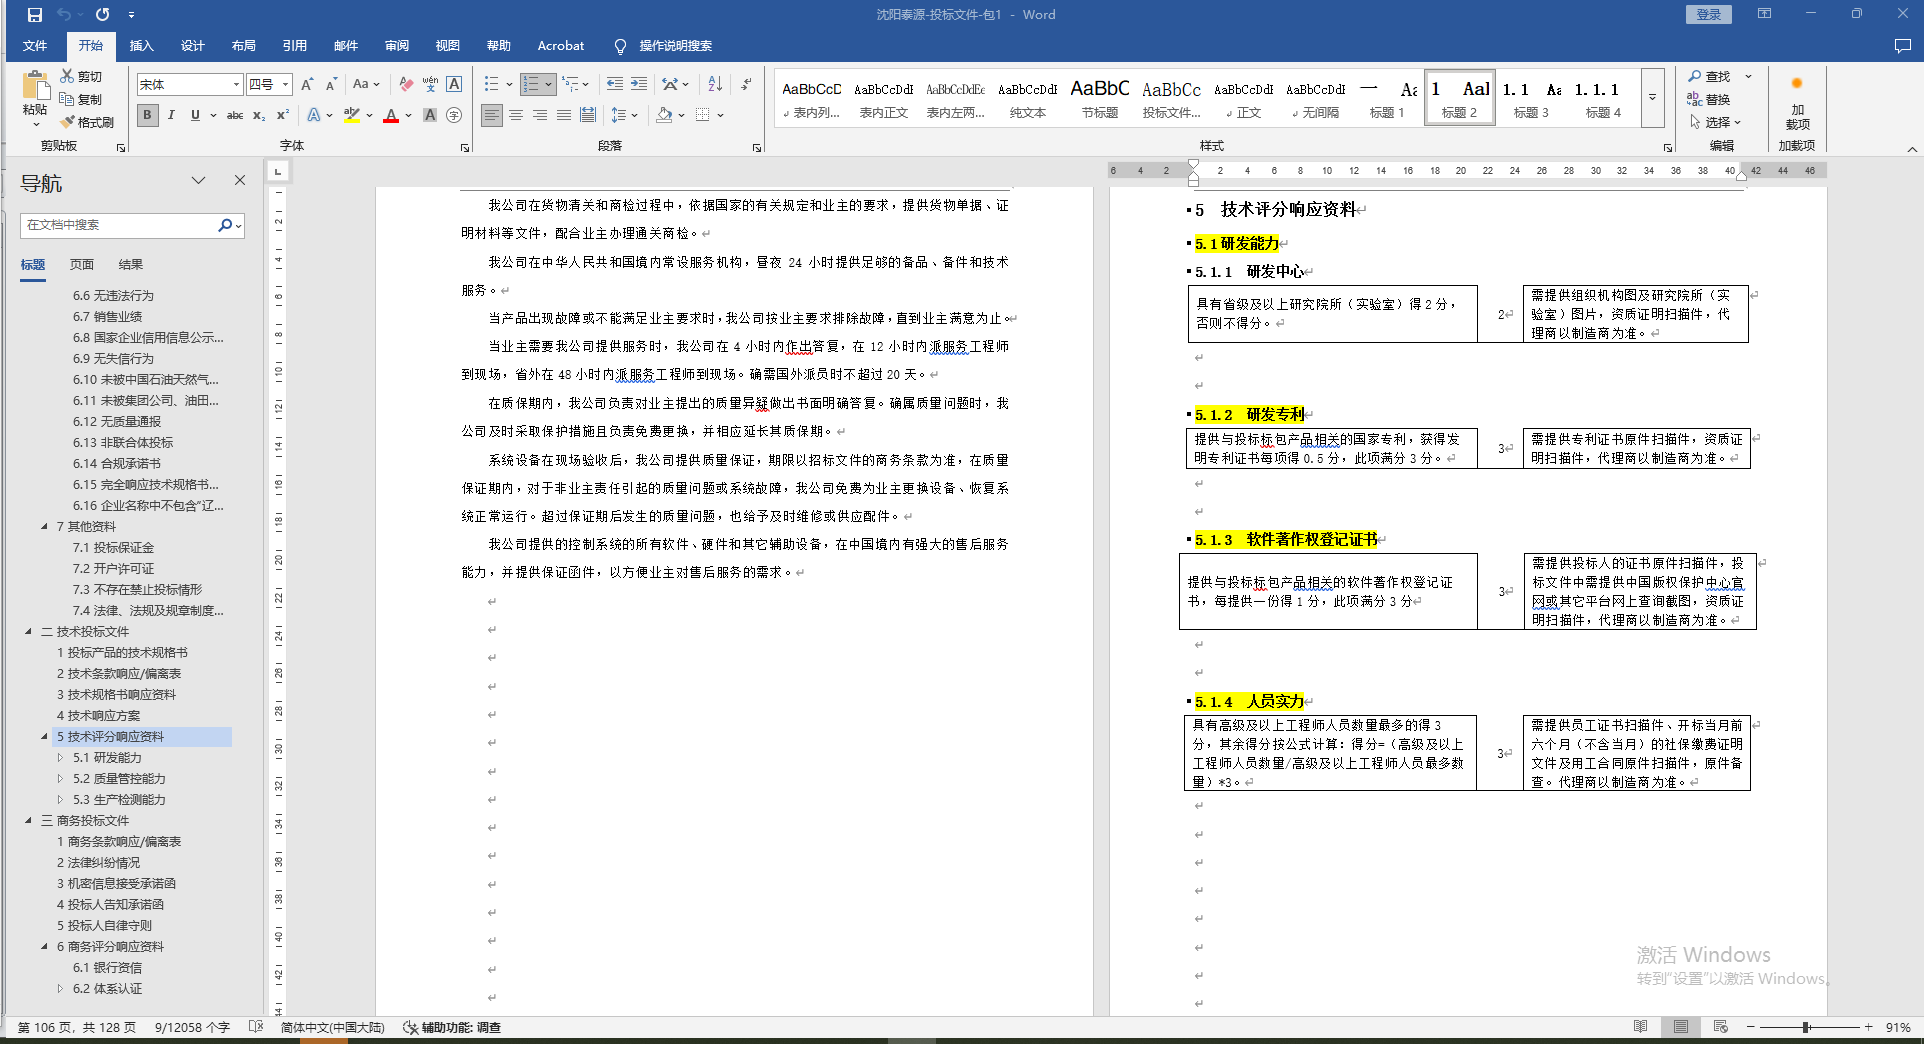Apply the 标题 1 style
The width and height of the screenshot is (1924, 1044).
click(x=1387, y=98)
